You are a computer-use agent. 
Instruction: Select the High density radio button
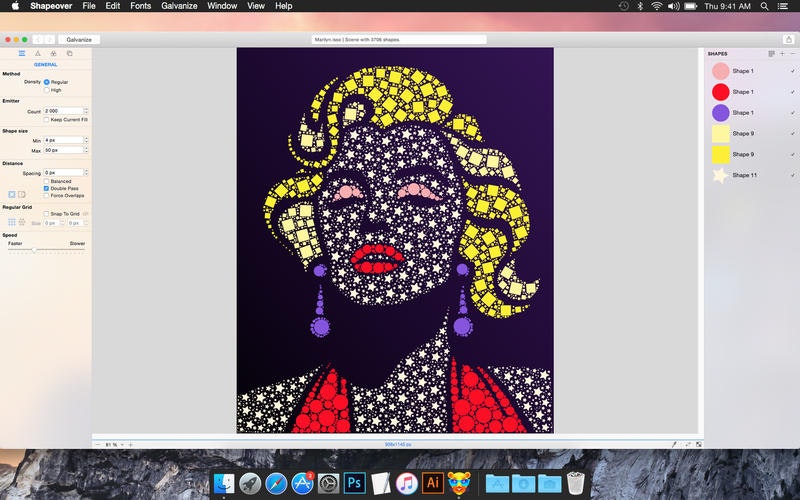46,90
